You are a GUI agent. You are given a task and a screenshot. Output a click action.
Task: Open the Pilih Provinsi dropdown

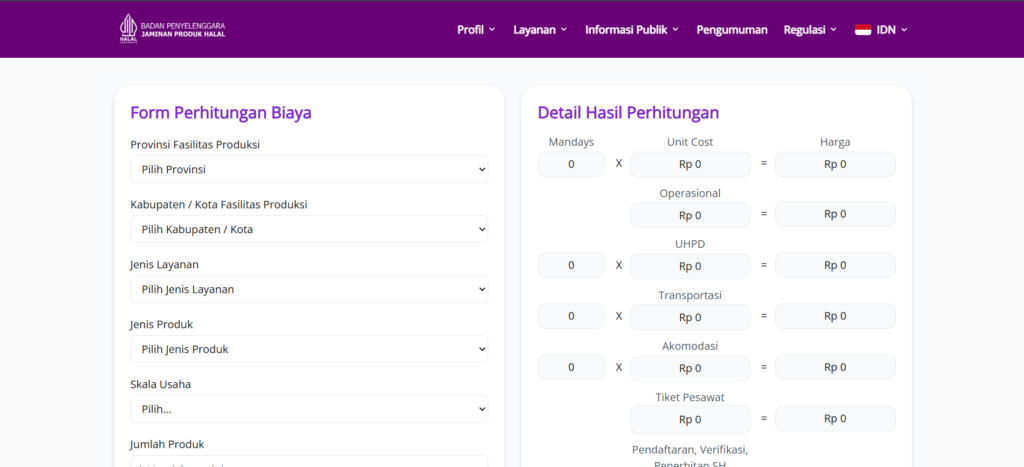click(x=309, y=169)
